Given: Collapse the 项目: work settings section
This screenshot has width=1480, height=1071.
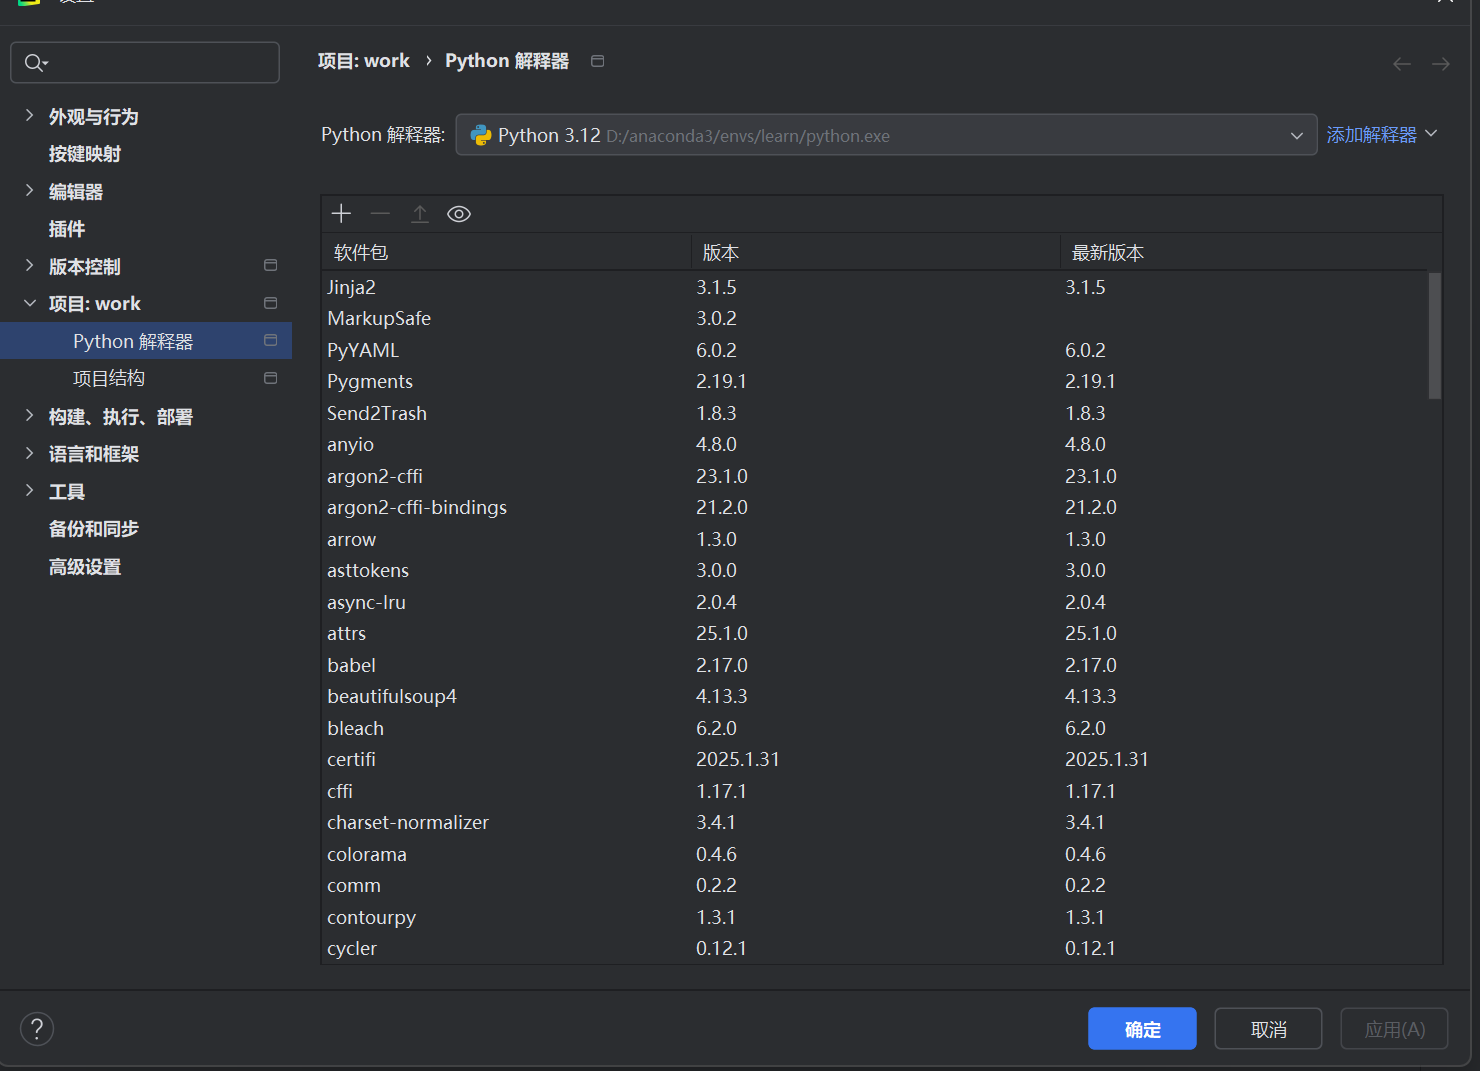Looking at the screenshot, I should [30, 303].
